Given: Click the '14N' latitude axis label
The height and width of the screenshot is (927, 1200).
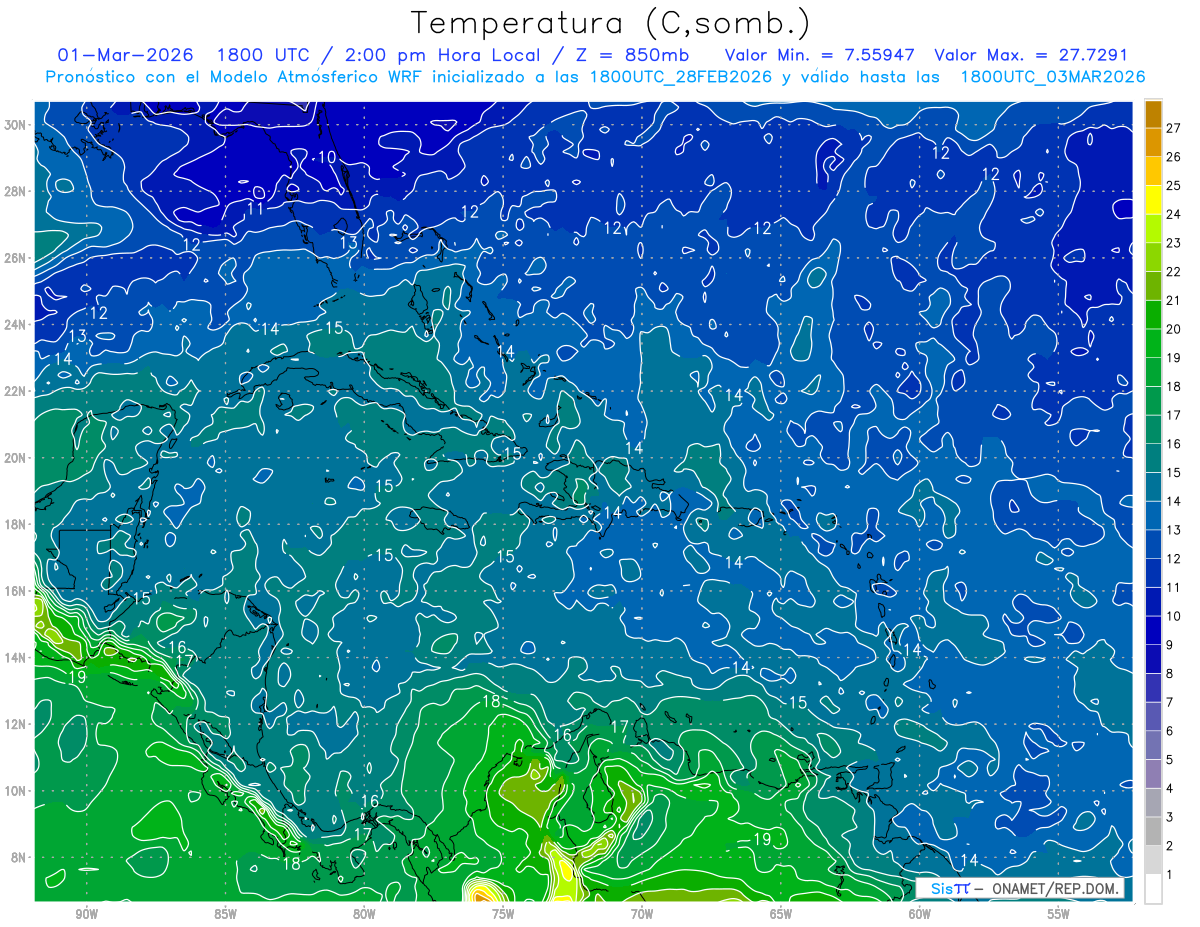Looking at the screenshot, I should [x=17, y=658].
